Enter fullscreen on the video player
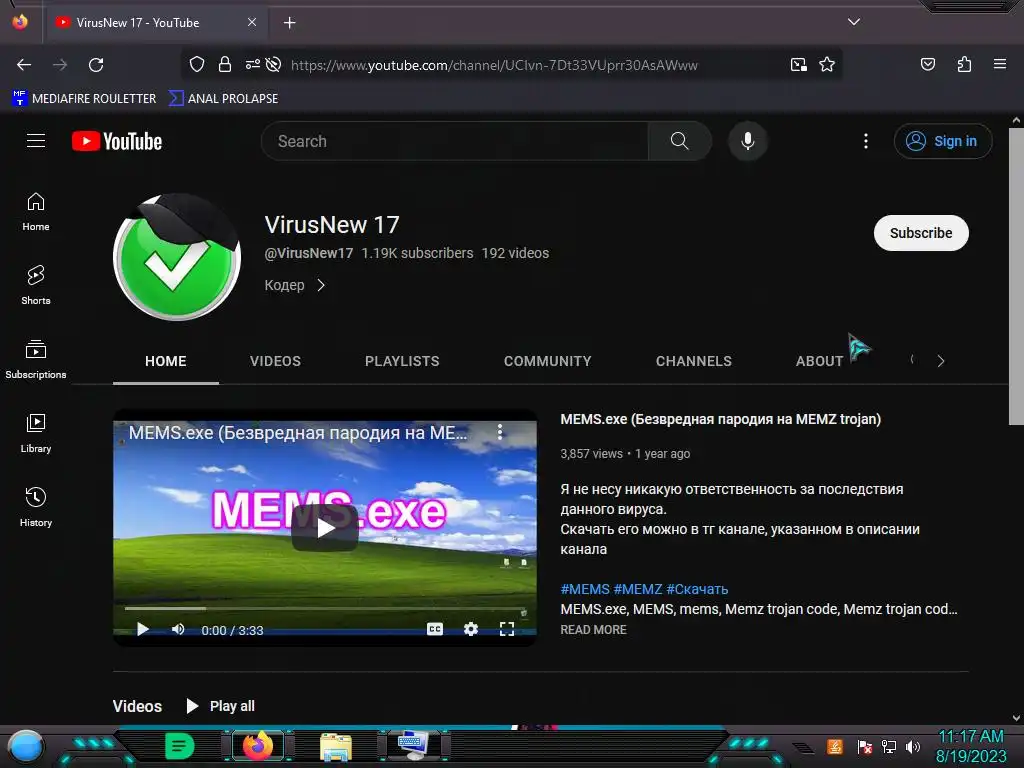This screenshot has width=1024, height=768. tap(507, 629)
